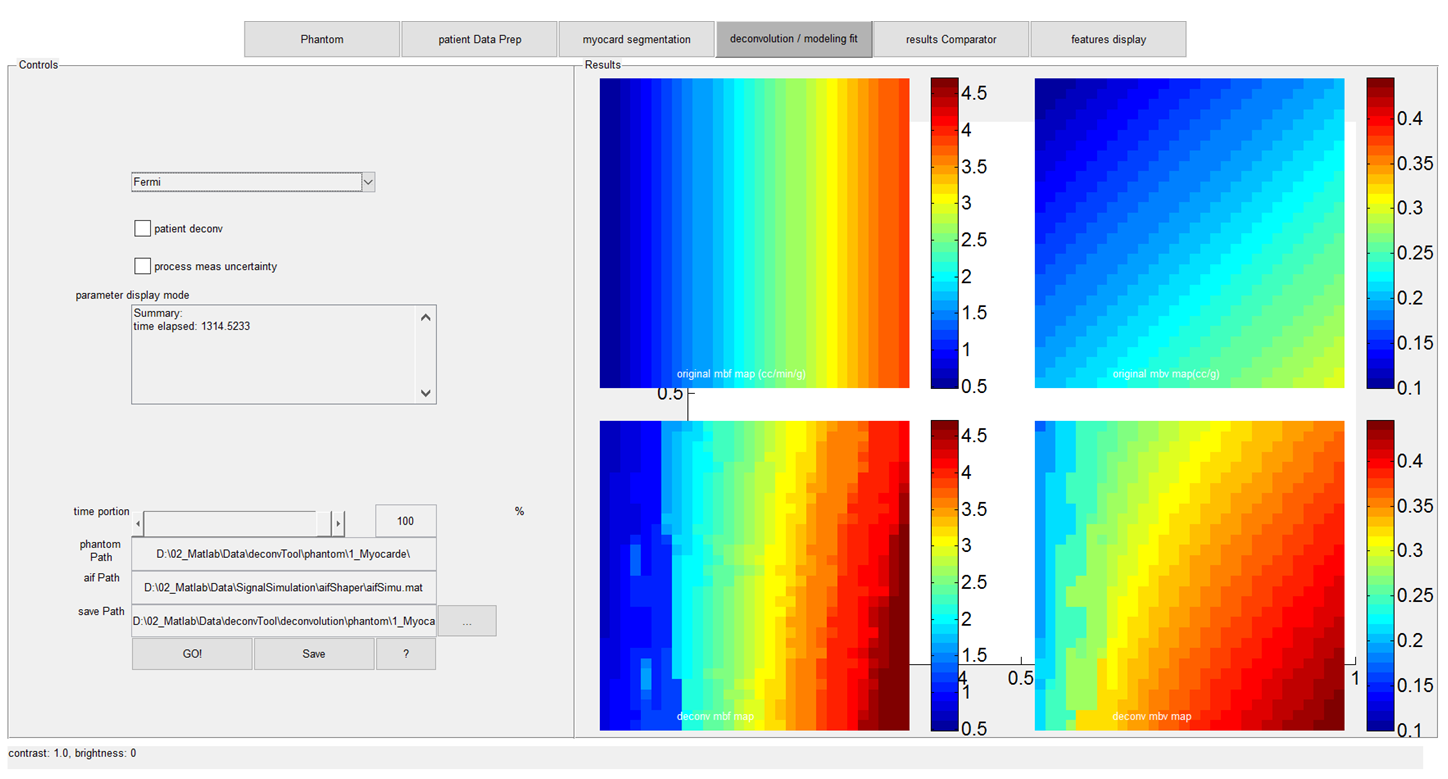
Task: Select the results Comparator tab
Action: pos(951,39)
